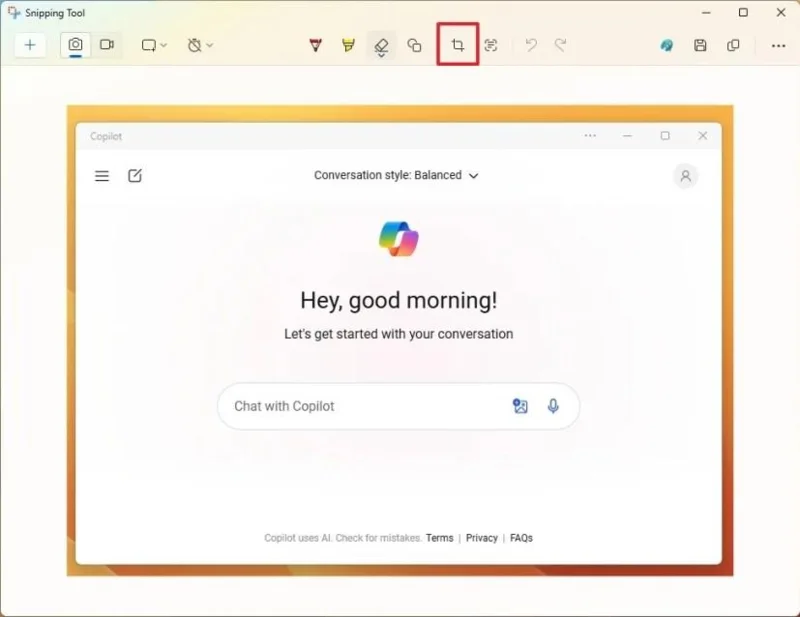Image resolution: width=800 pixels, height=617 pixels.
Task: Open Copilot window three-dots options
Action: tap(590, 136)
